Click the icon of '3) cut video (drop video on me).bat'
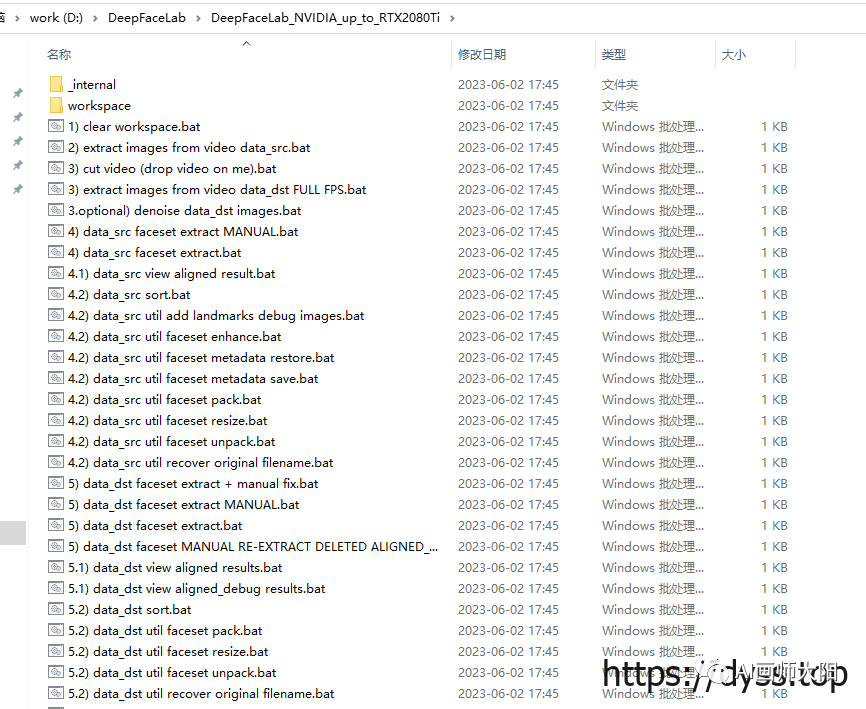 pyautogui.click(x=56, y=168)
